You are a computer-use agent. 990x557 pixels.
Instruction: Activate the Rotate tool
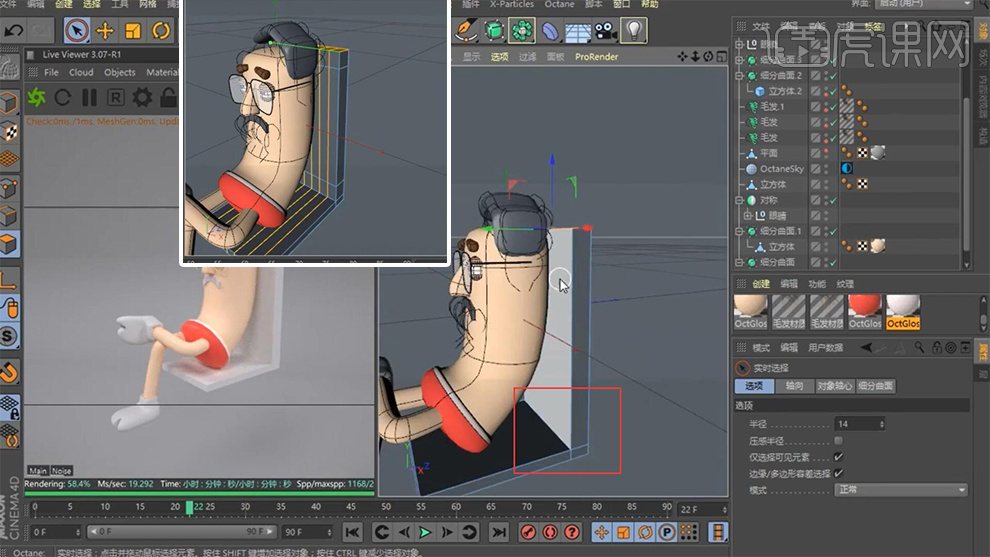[x=161, y=30]
